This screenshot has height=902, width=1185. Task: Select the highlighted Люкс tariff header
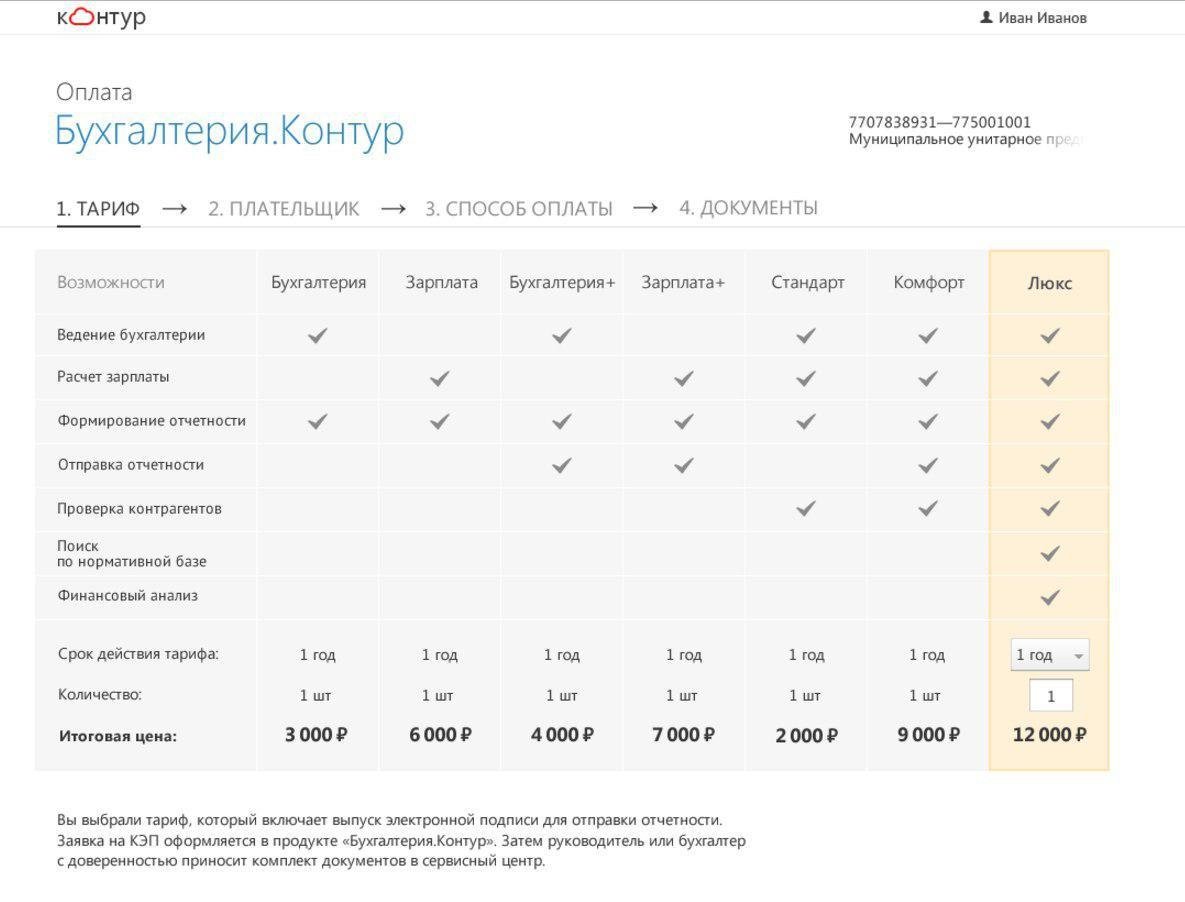click(1050, 283)
